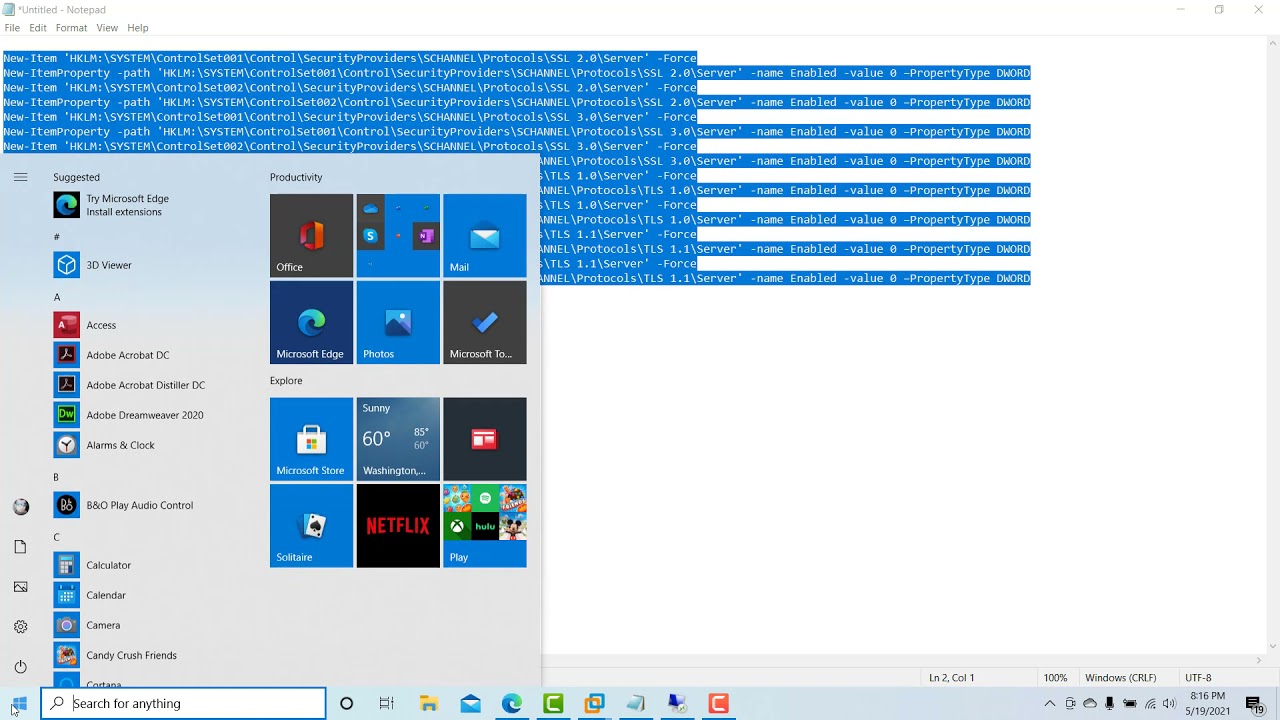This screenshot has height=720, width=1280.
Task: Launch the Calculator app
Action: [150, 565]
